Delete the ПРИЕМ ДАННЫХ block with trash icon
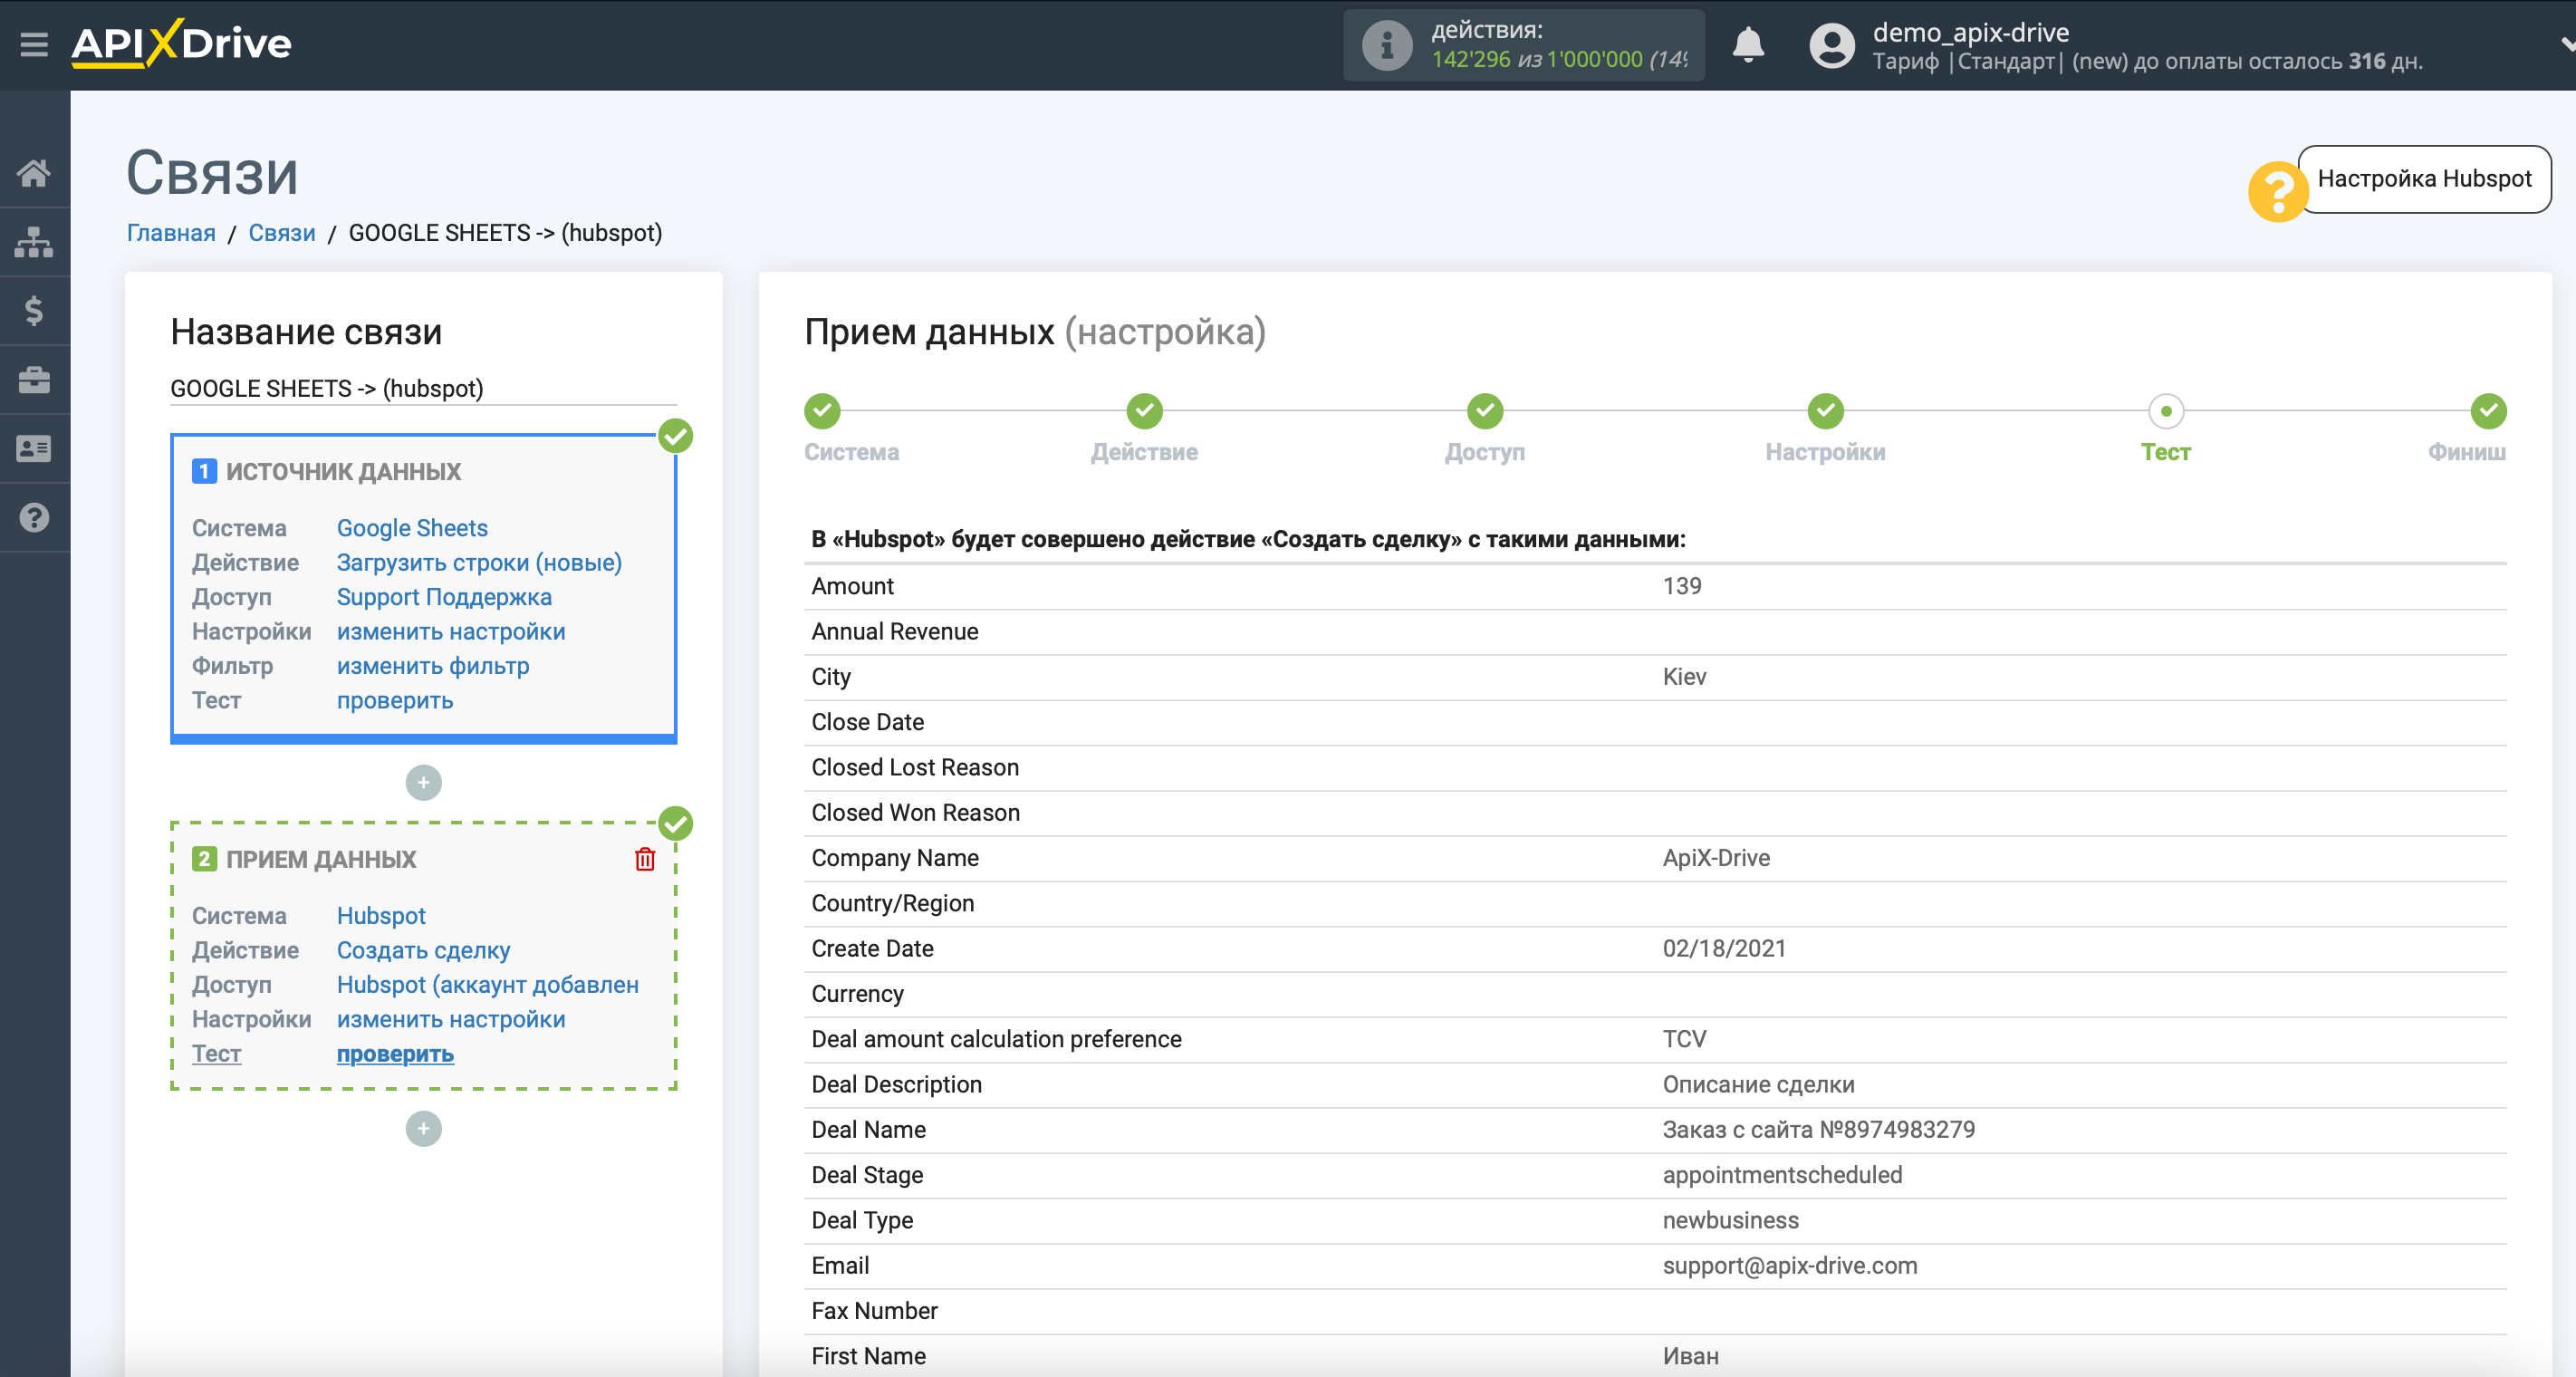 click(x=645, y=859)
